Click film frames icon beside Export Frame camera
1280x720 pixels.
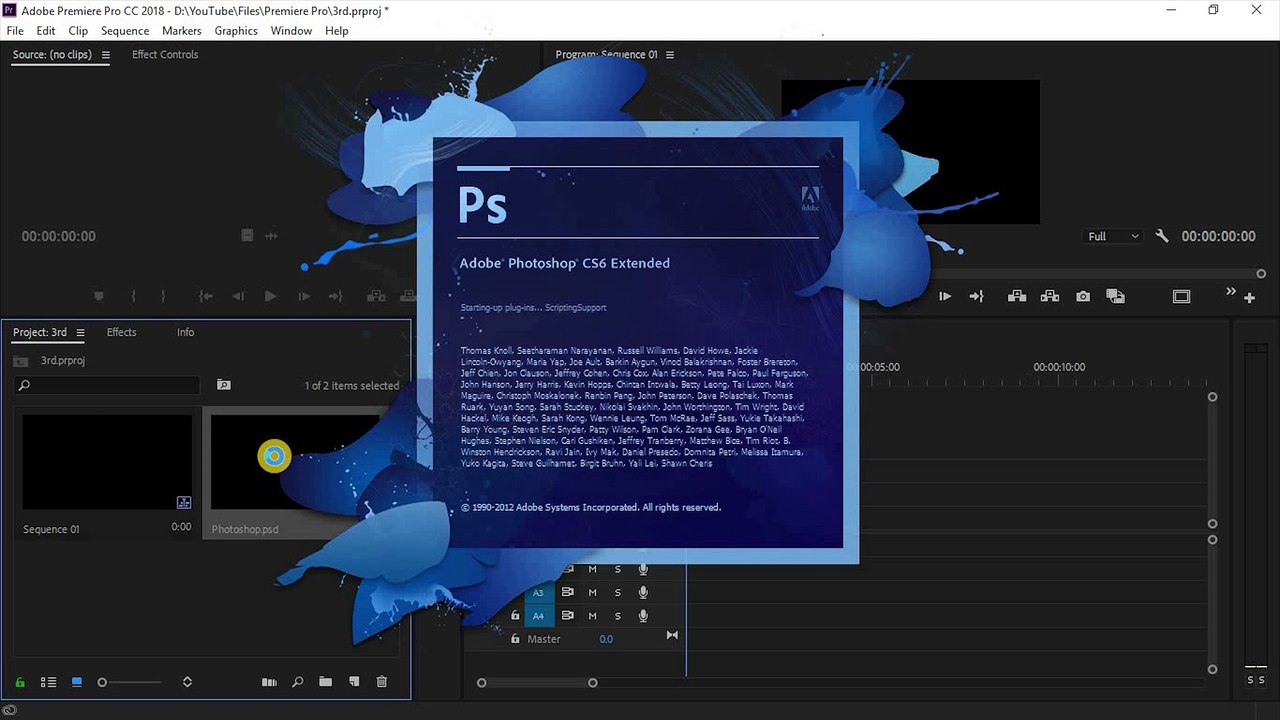click(1116, 296)
